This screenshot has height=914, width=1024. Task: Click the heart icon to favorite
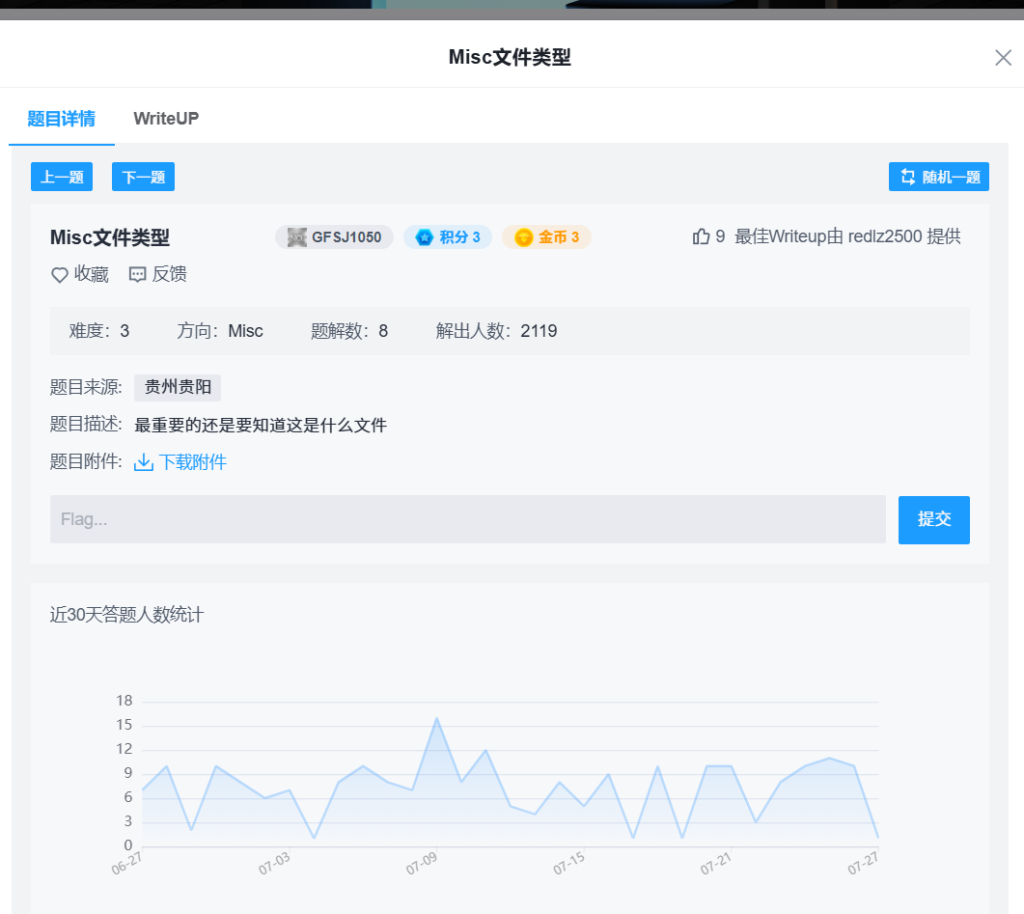(x=60, y=275)
